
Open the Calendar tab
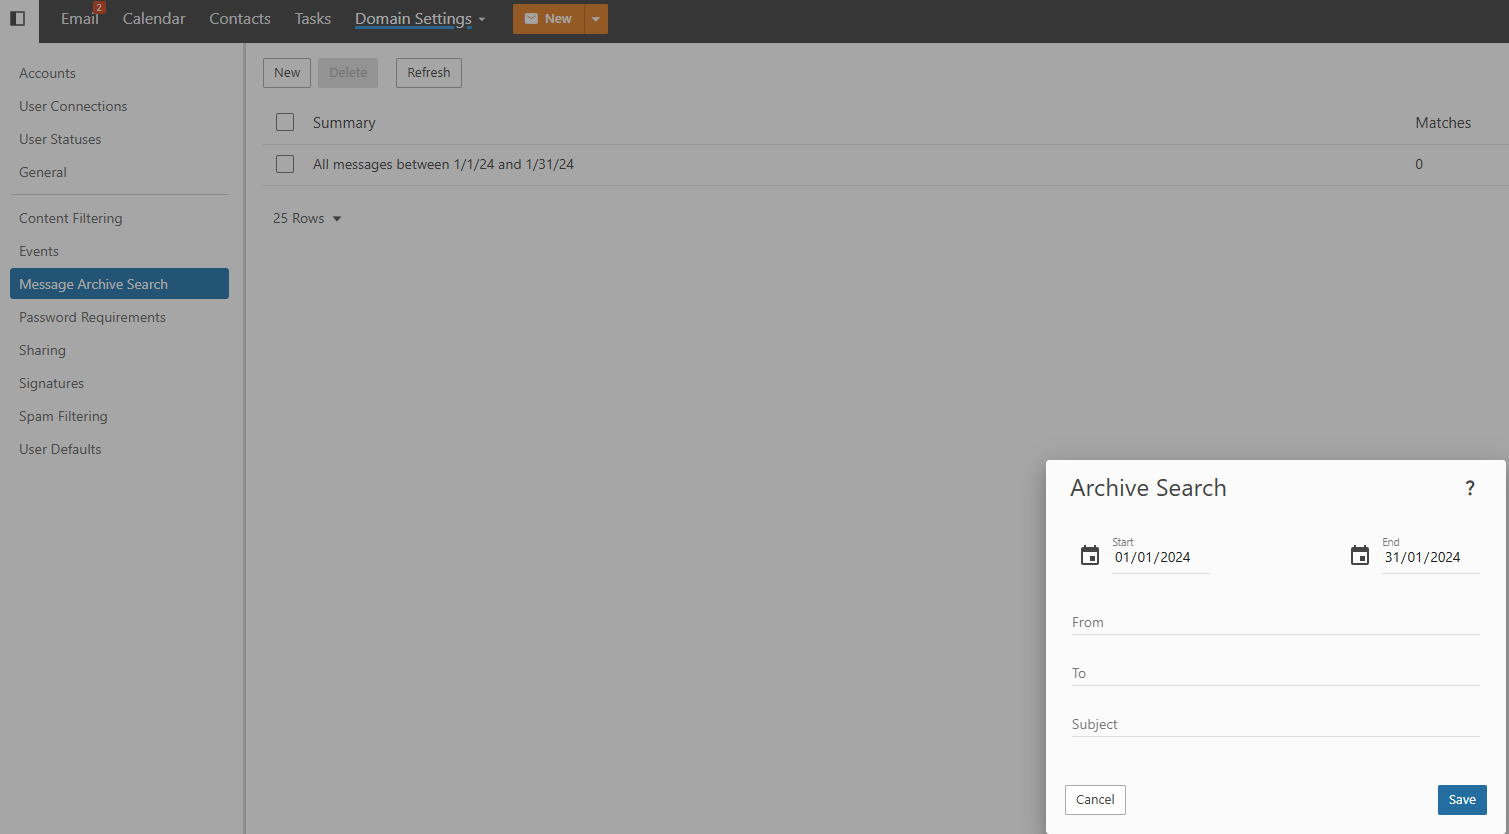(x=154, y=19)
